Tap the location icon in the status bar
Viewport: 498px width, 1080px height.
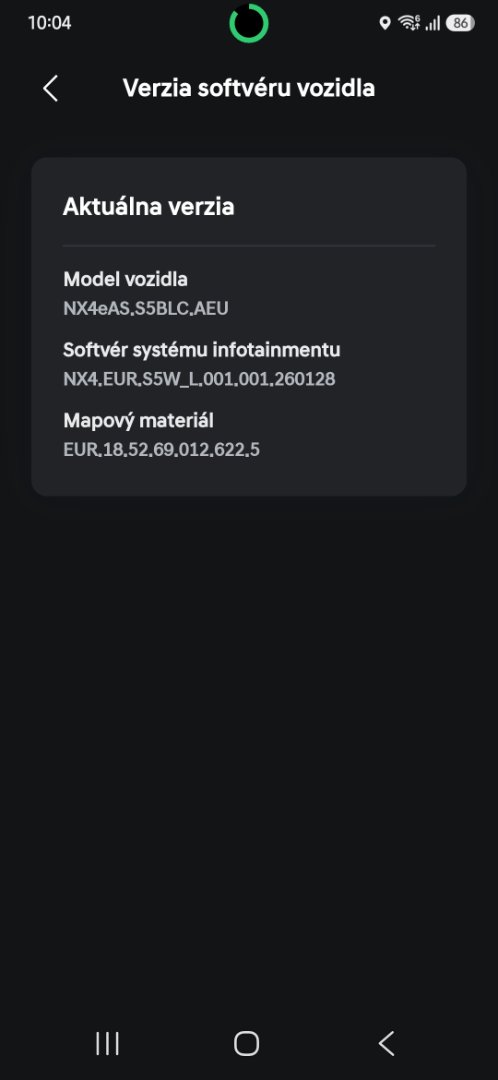[x=385, y=23]
